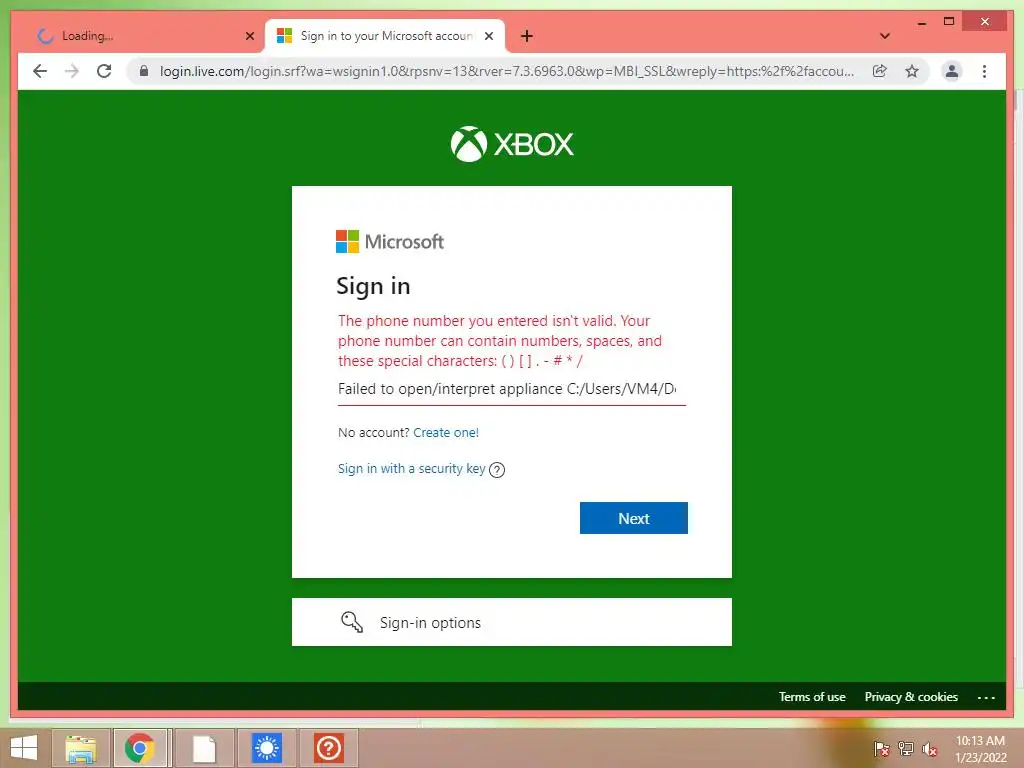Open a new tab with the plus button
1024x768 pixels.
(x=526, y=36)
